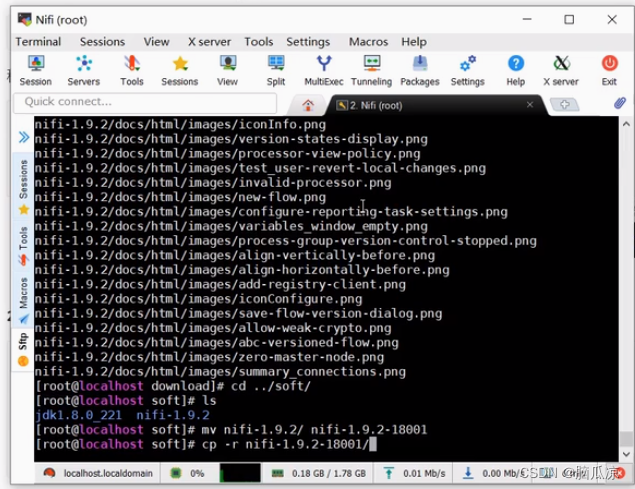Click the summary_connections.png output line
635x489 pixels.
click(220, 372)
